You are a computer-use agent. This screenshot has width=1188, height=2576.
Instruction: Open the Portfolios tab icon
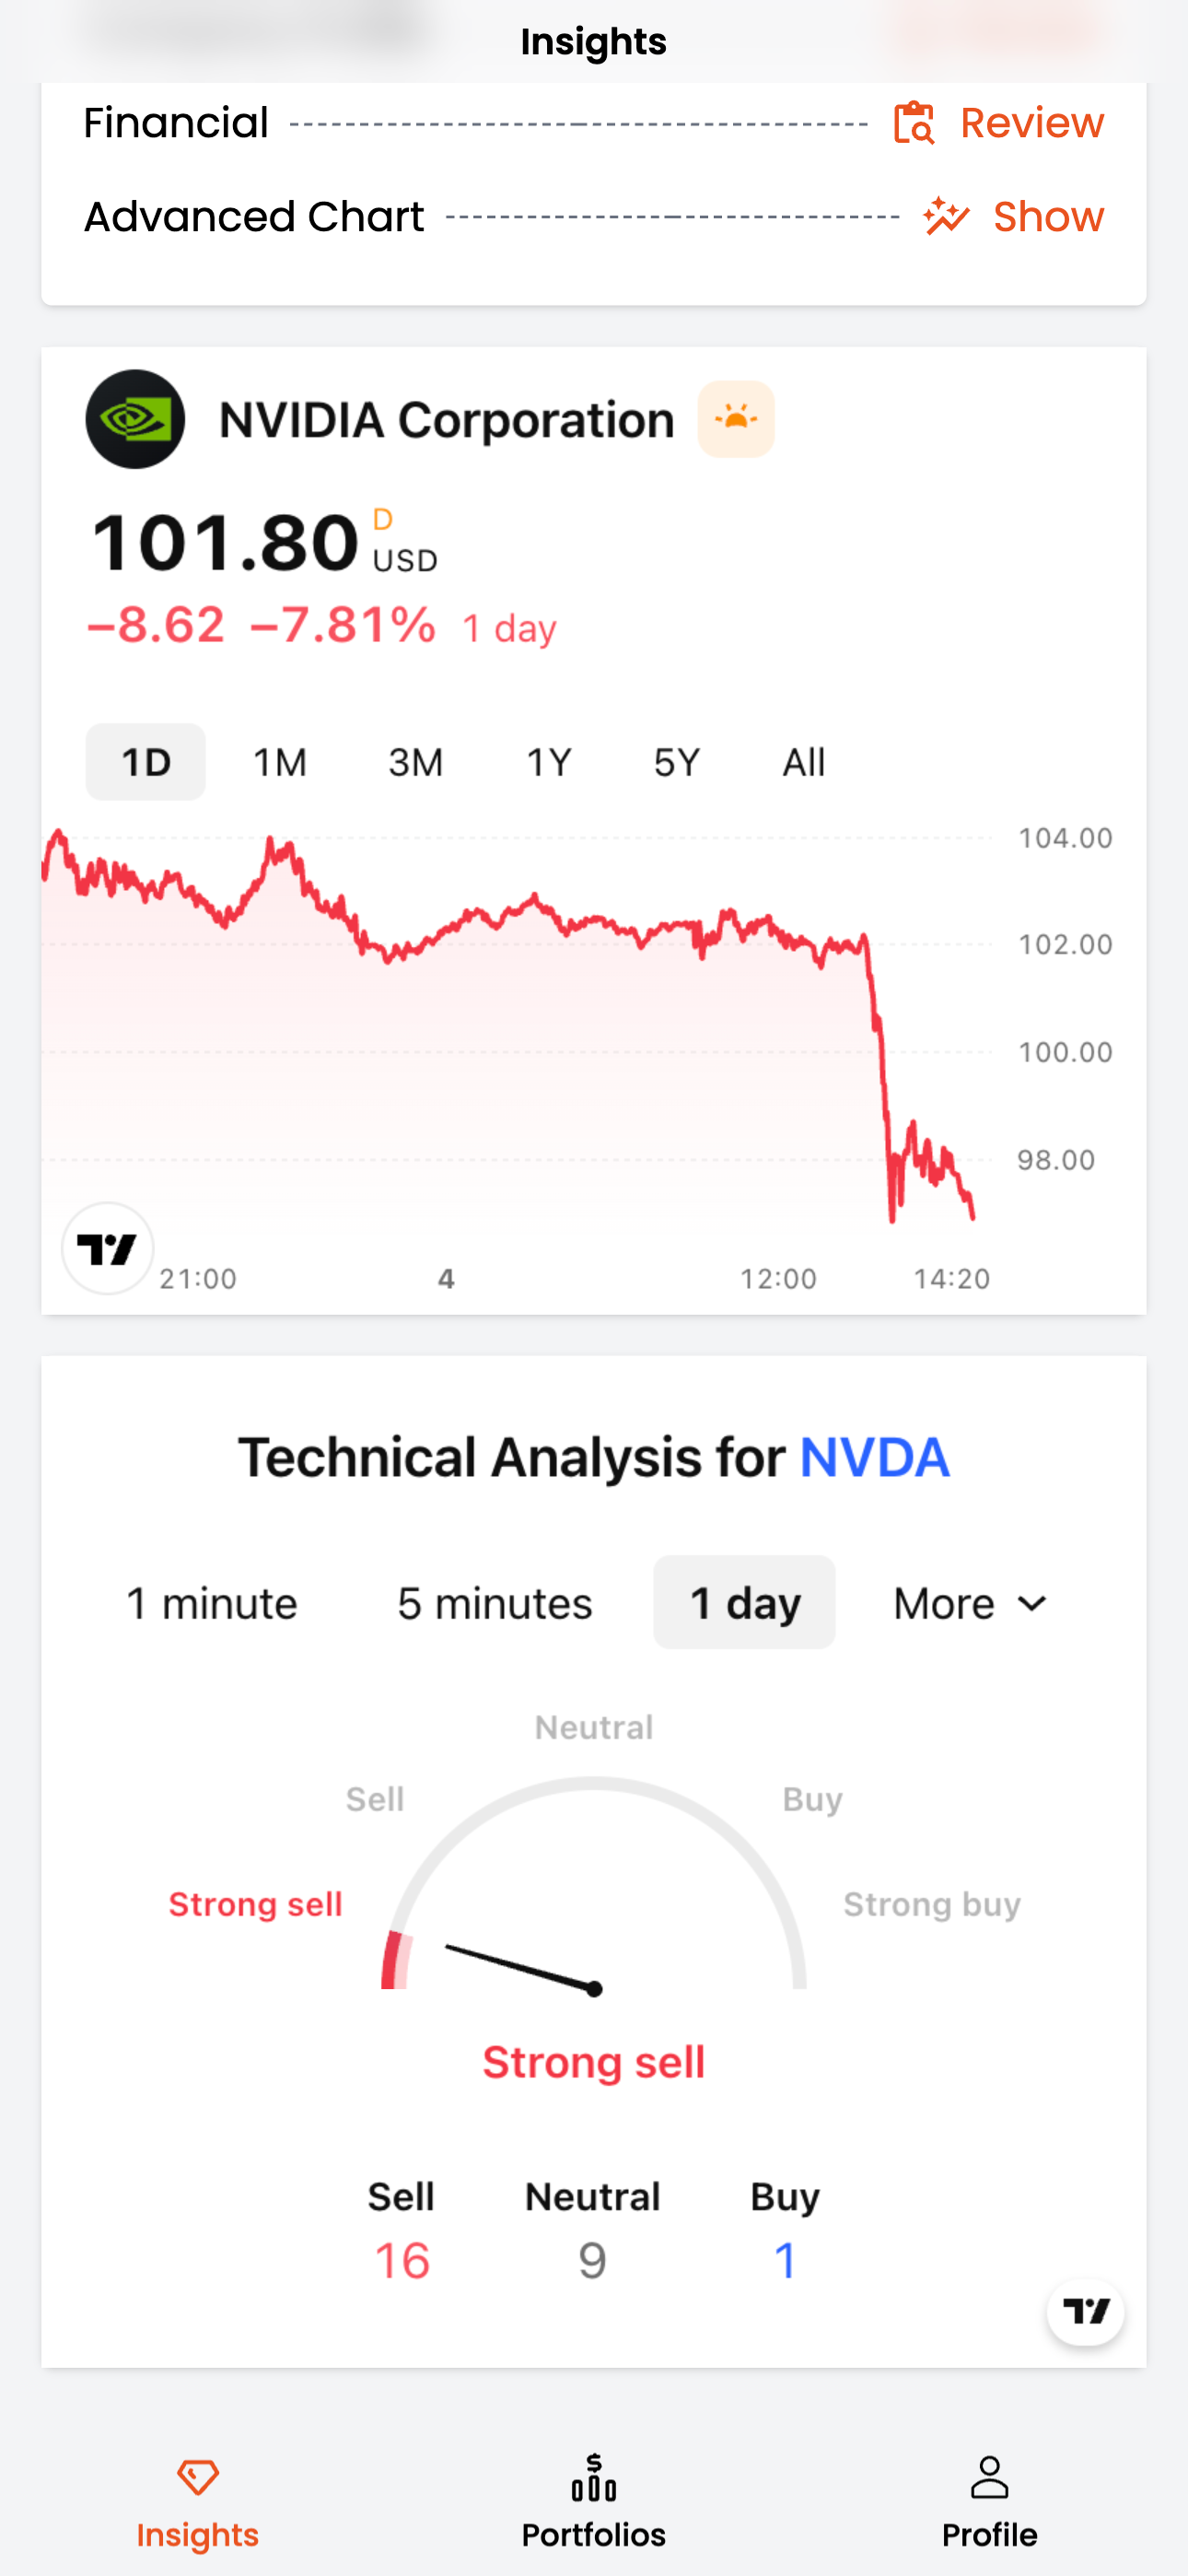click(594, 2477)
